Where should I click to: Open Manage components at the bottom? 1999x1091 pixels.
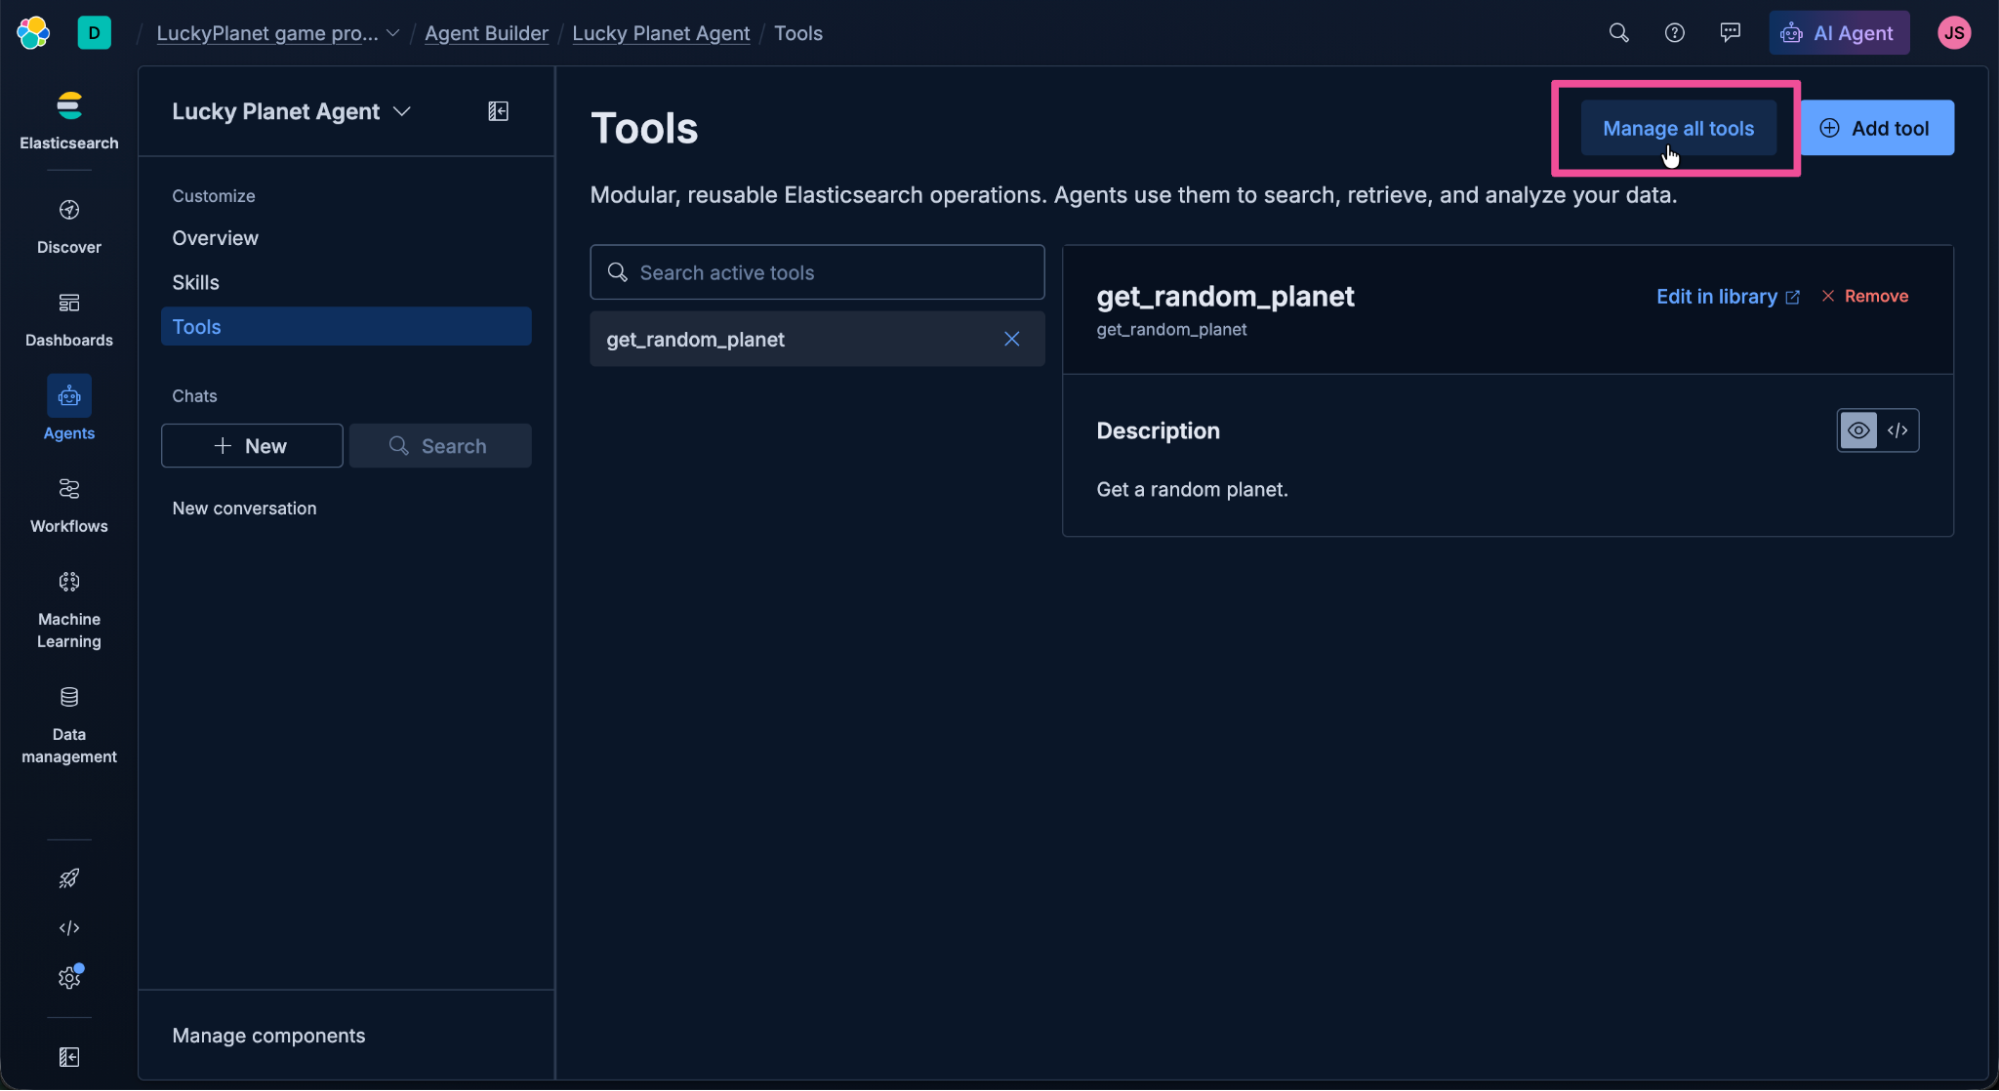click(x=268, y=1035)
